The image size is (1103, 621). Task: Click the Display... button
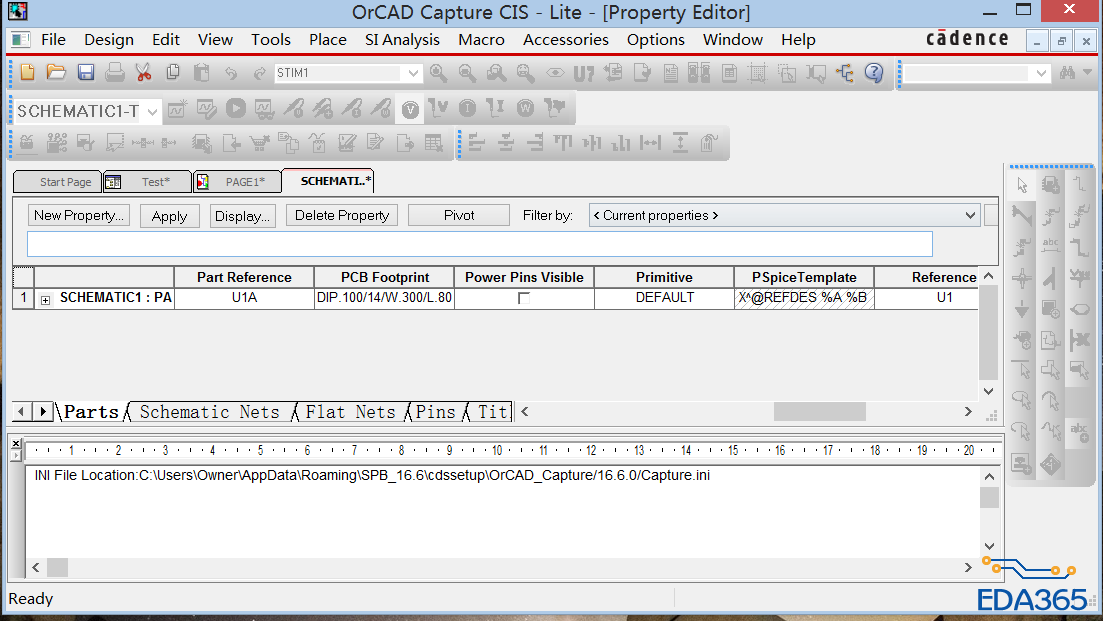coord(243,216)
